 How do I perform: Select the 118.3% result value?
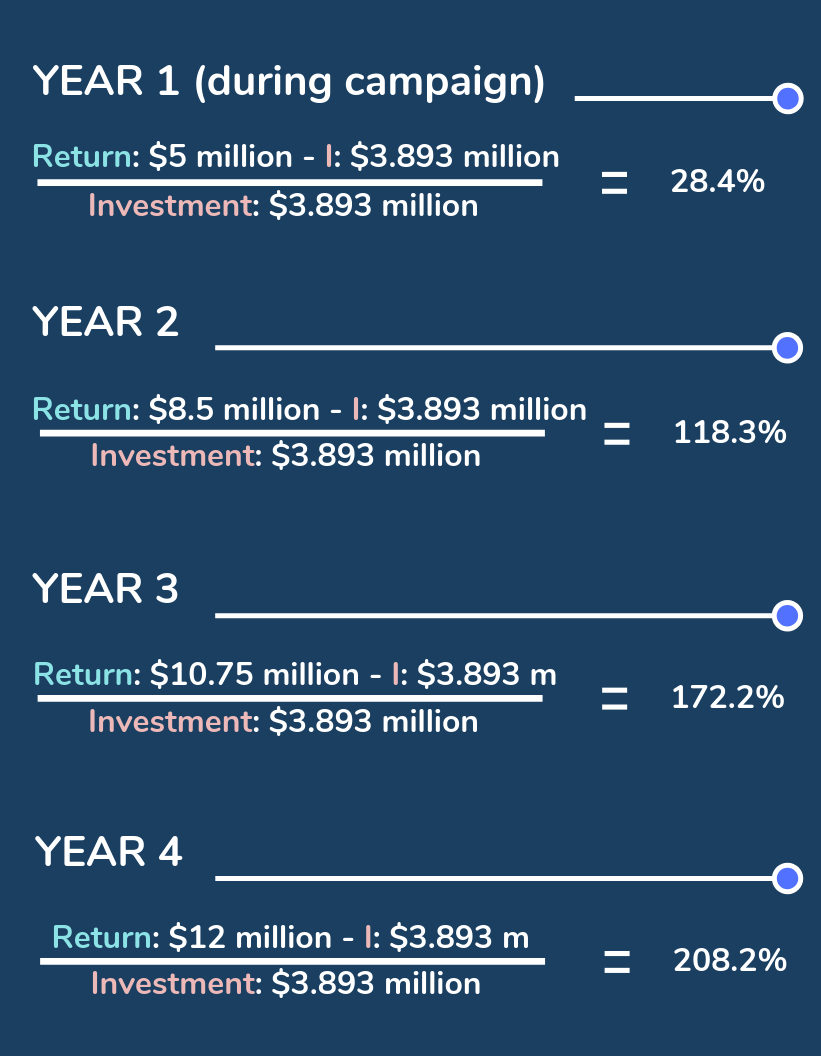[x=729, y=433]
